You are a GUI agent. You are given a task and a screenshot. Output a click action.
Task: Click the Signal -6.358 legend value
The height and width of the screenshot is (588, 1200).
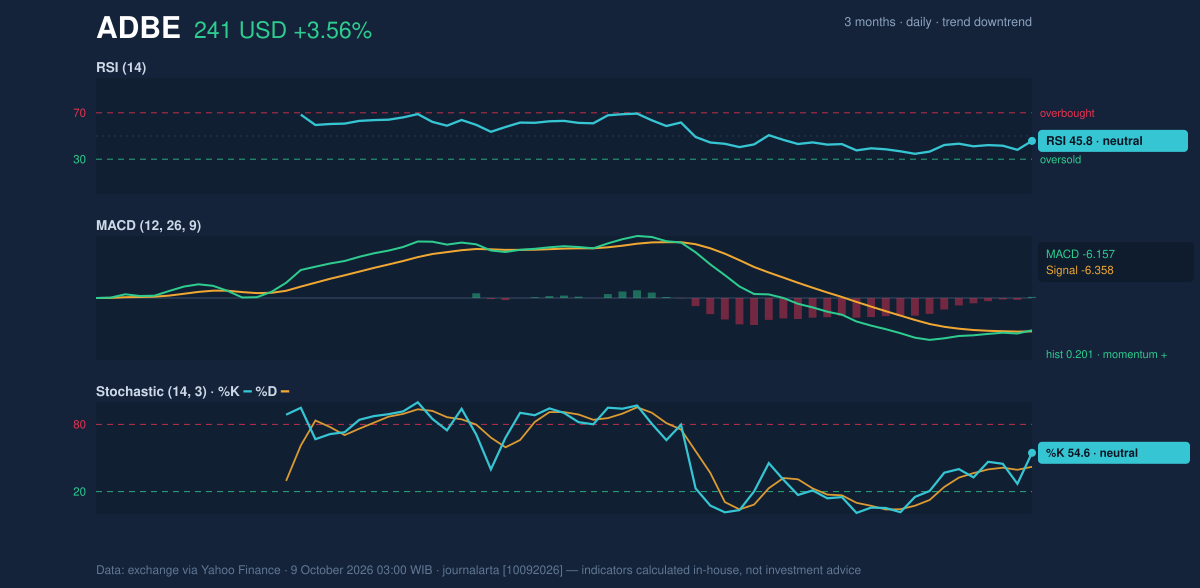coord(1080,270)
